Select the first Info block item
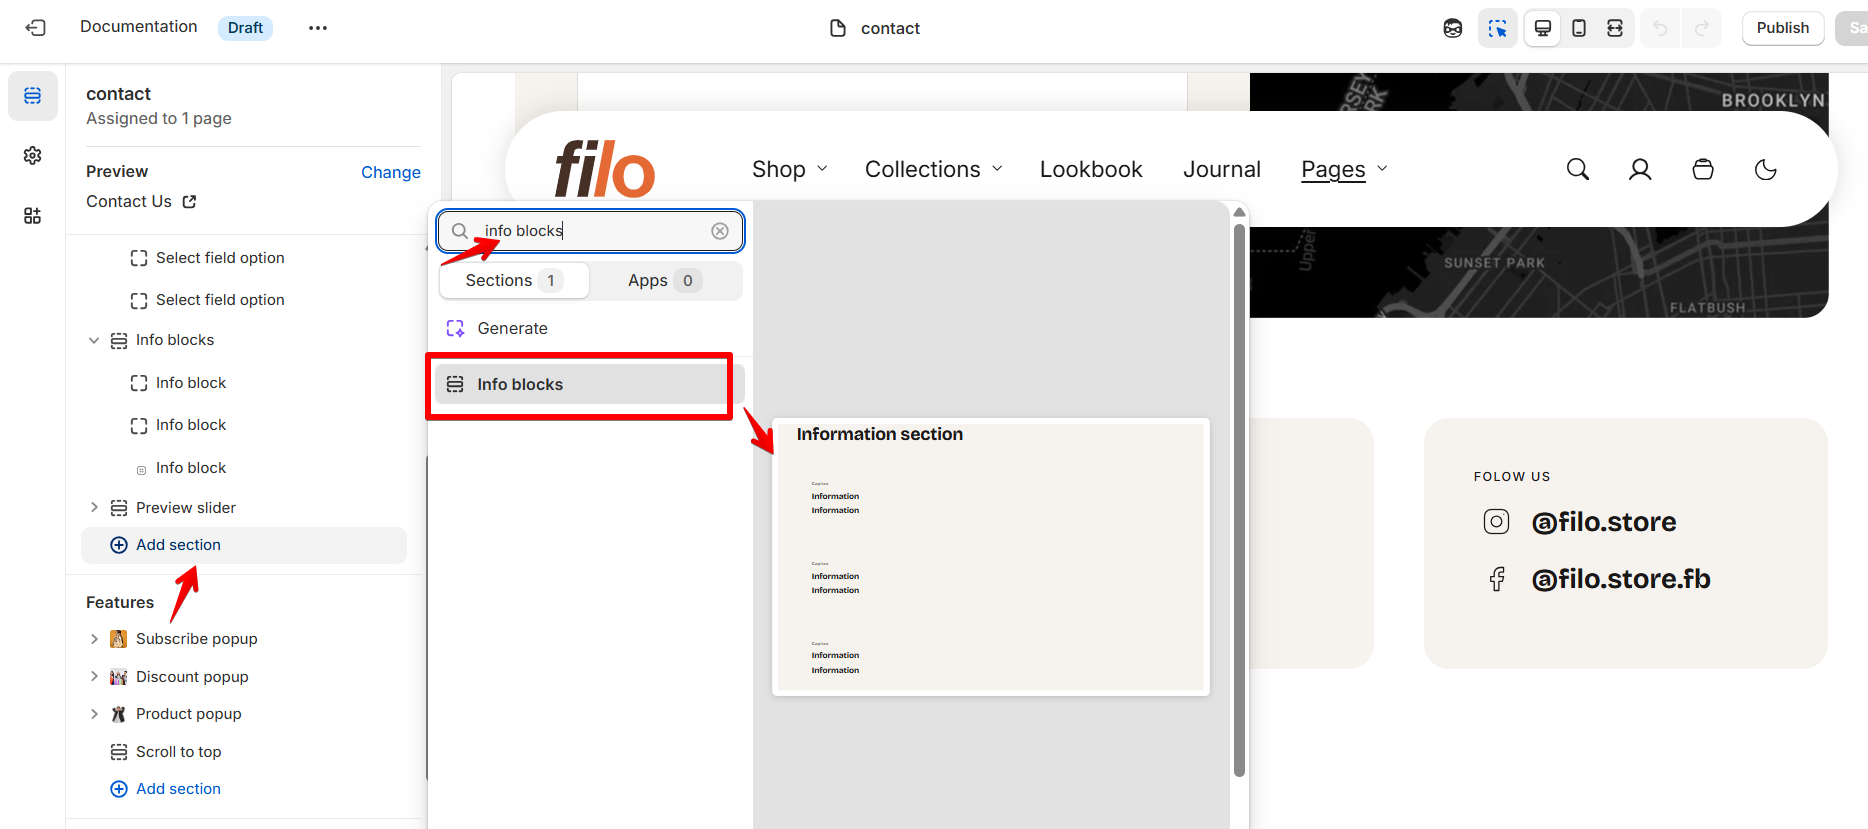Screen dimensions: 1868x829 [x=191, y=383]
